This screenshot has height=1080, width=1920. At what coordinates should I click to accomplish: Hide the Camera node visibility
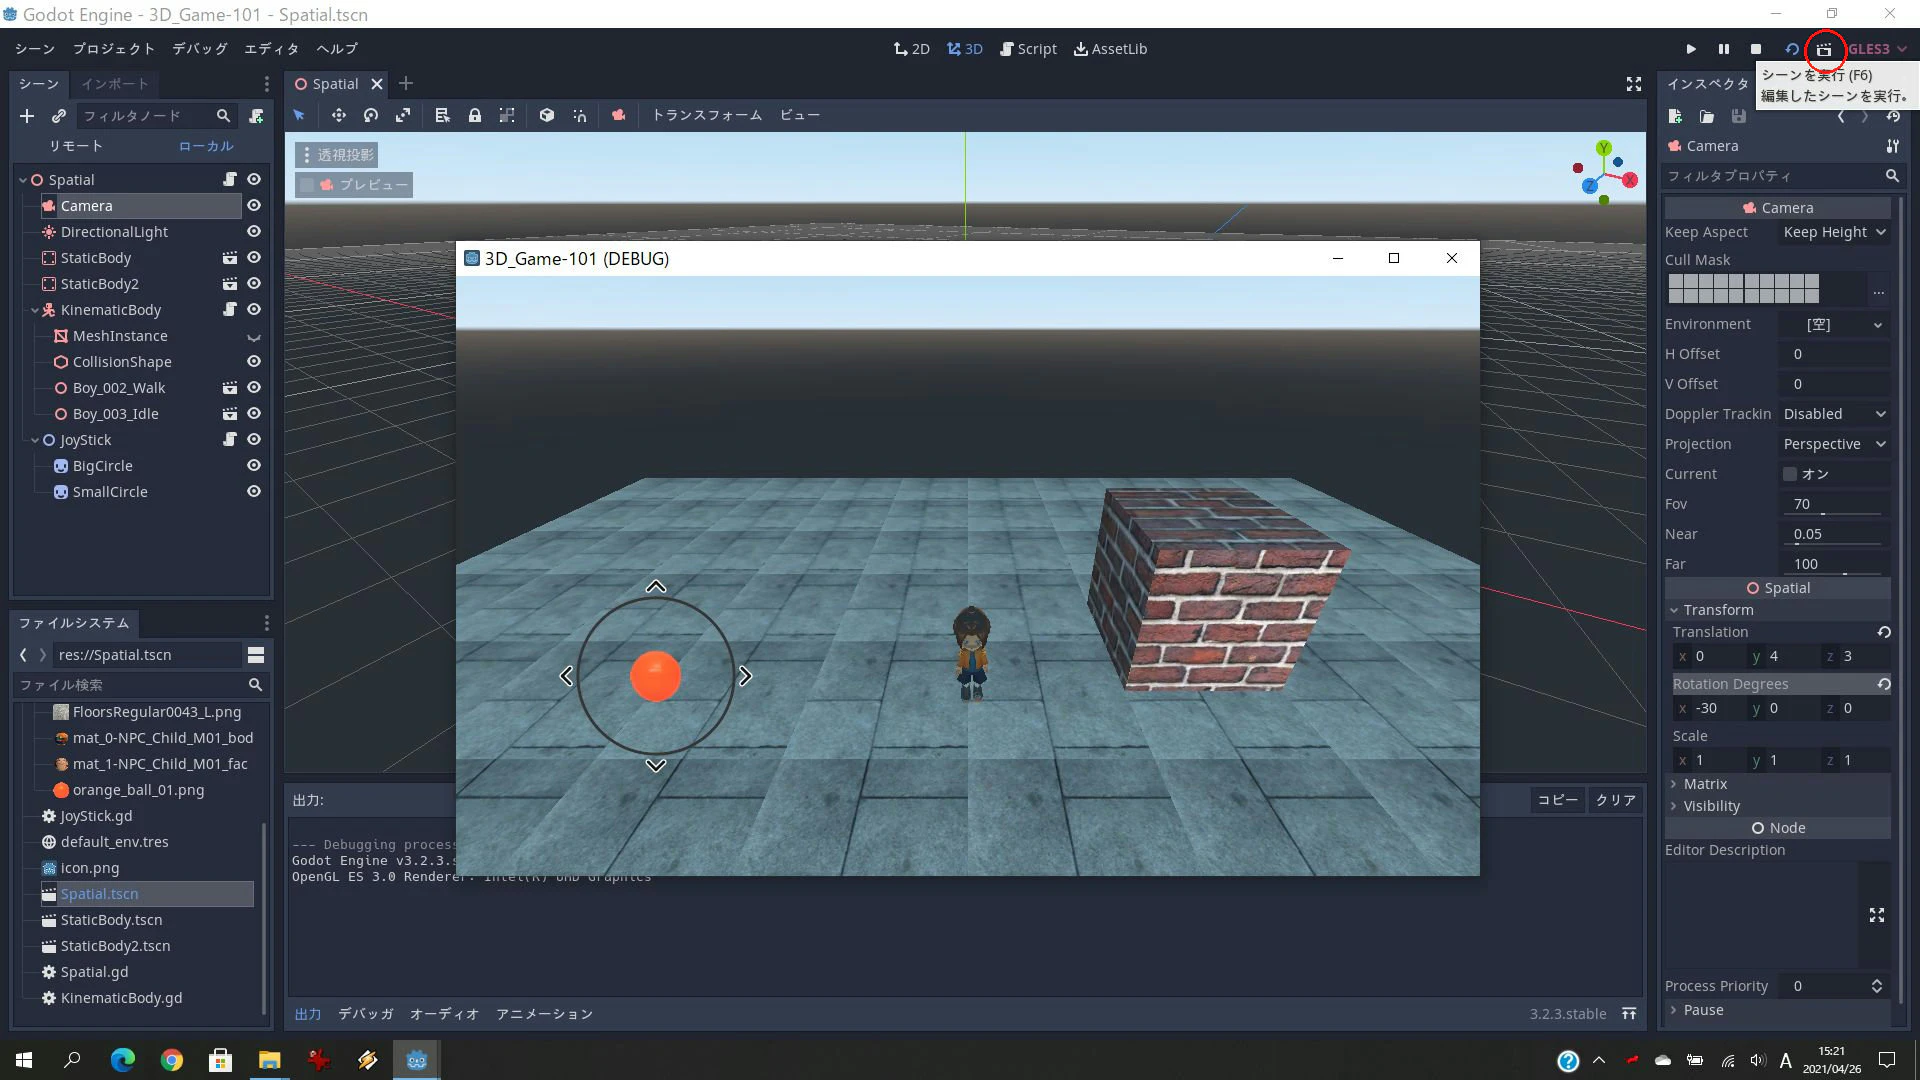pyautogui.click(x=254, y=206)
